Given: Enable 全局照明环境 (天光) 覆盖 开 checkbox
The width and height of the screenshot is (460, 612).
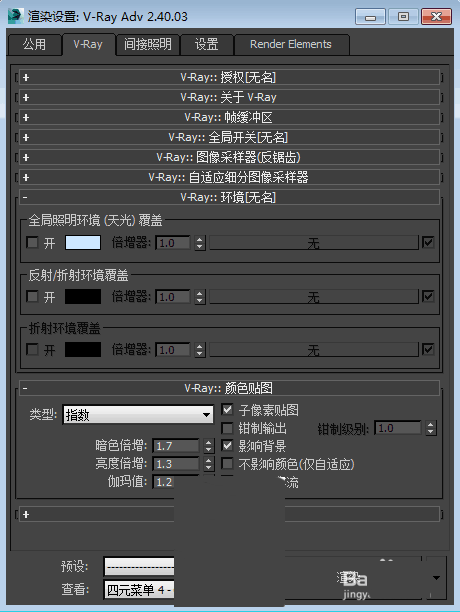Looking at the screenshot, I should pyautogui.click(x=32, y=243).
